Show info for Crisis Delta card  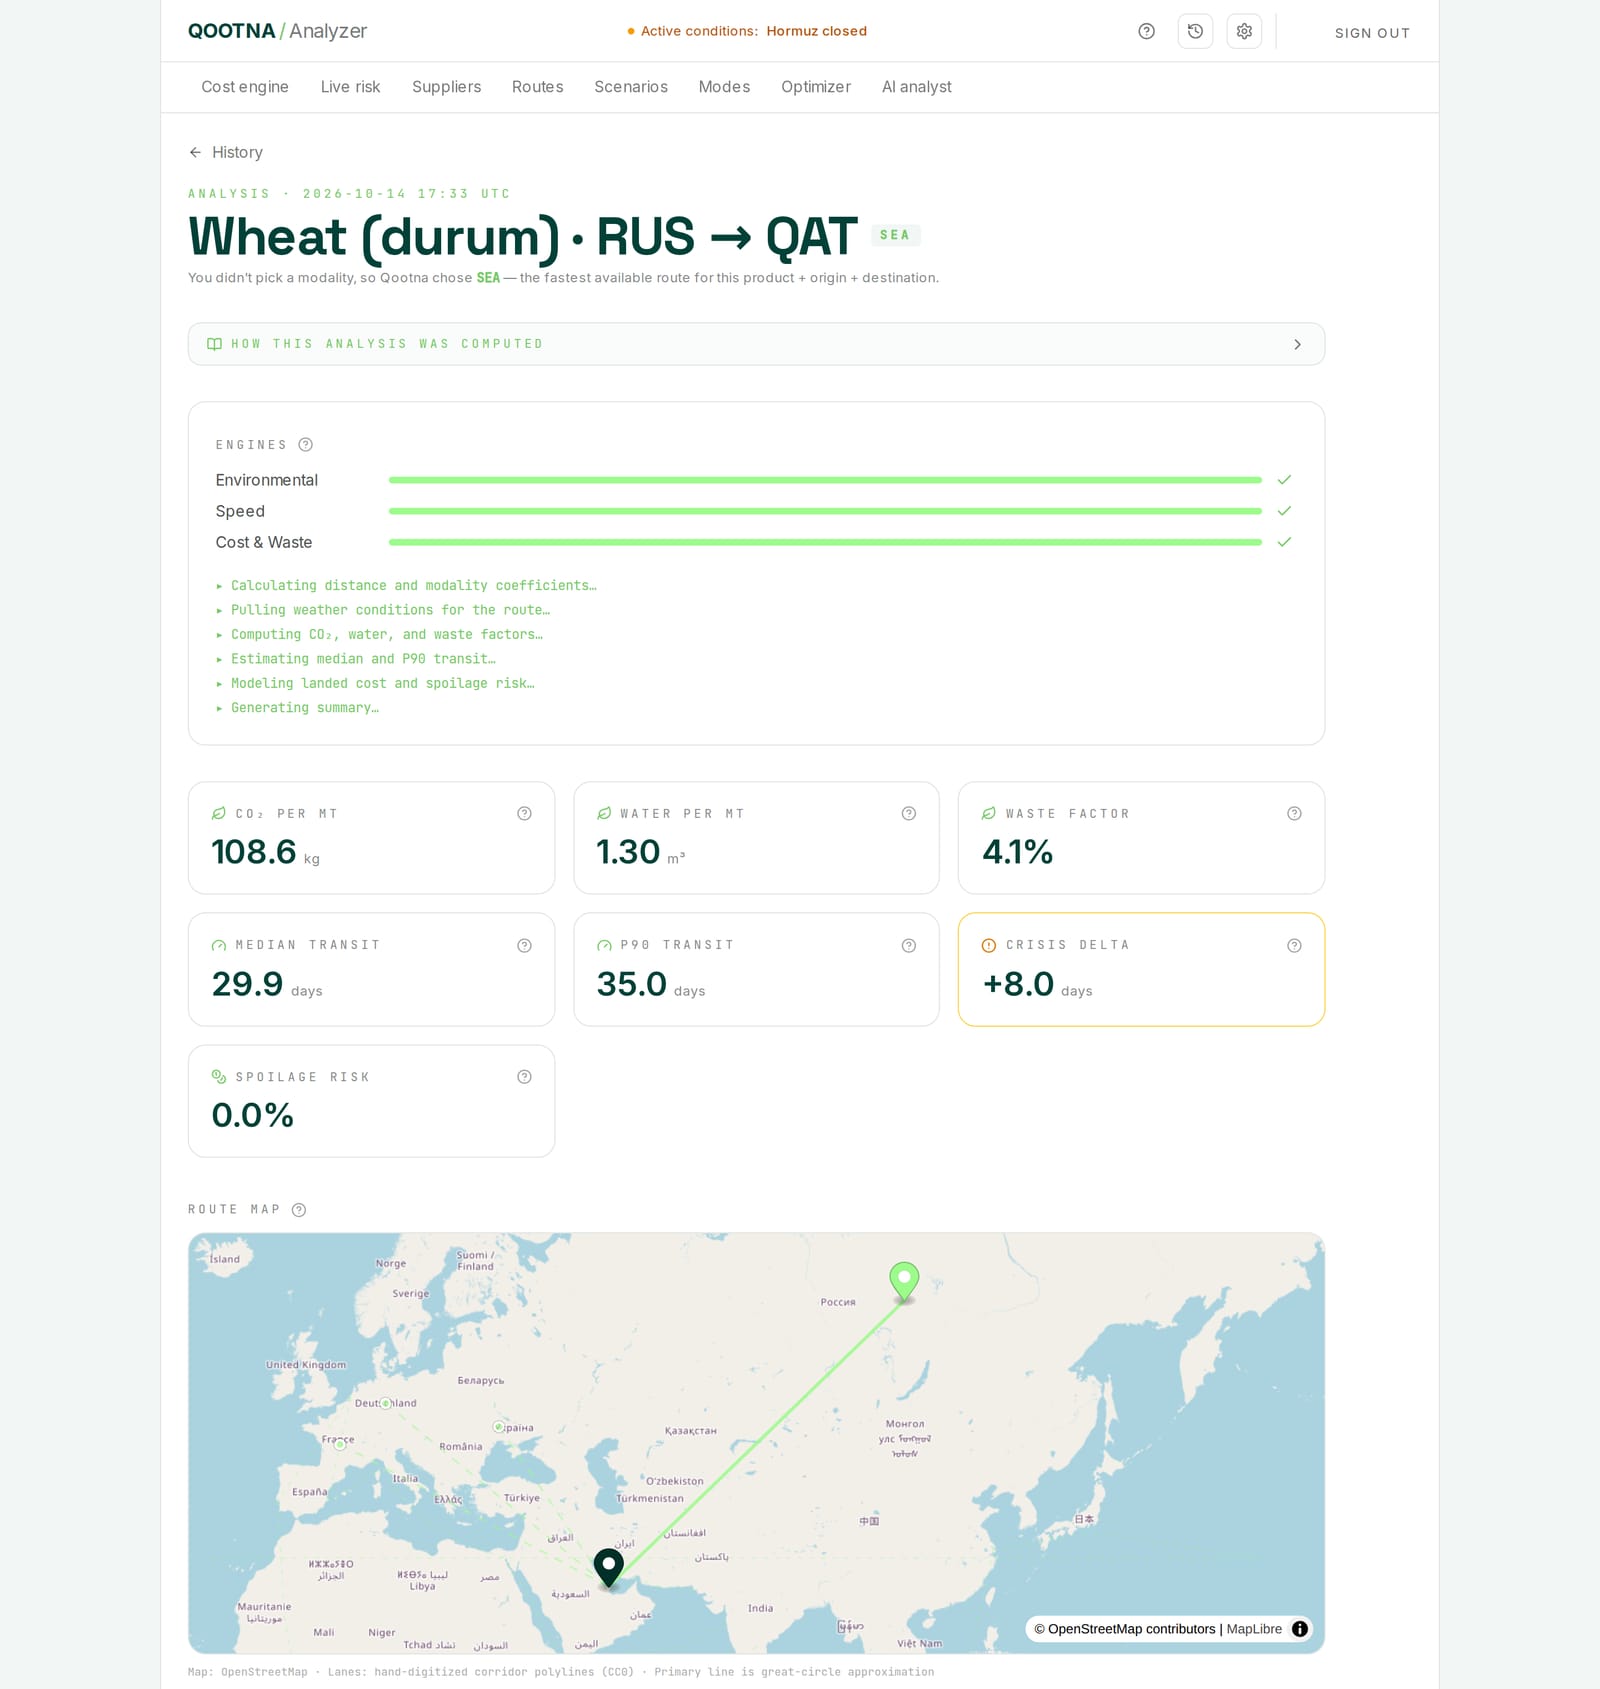1294,946
